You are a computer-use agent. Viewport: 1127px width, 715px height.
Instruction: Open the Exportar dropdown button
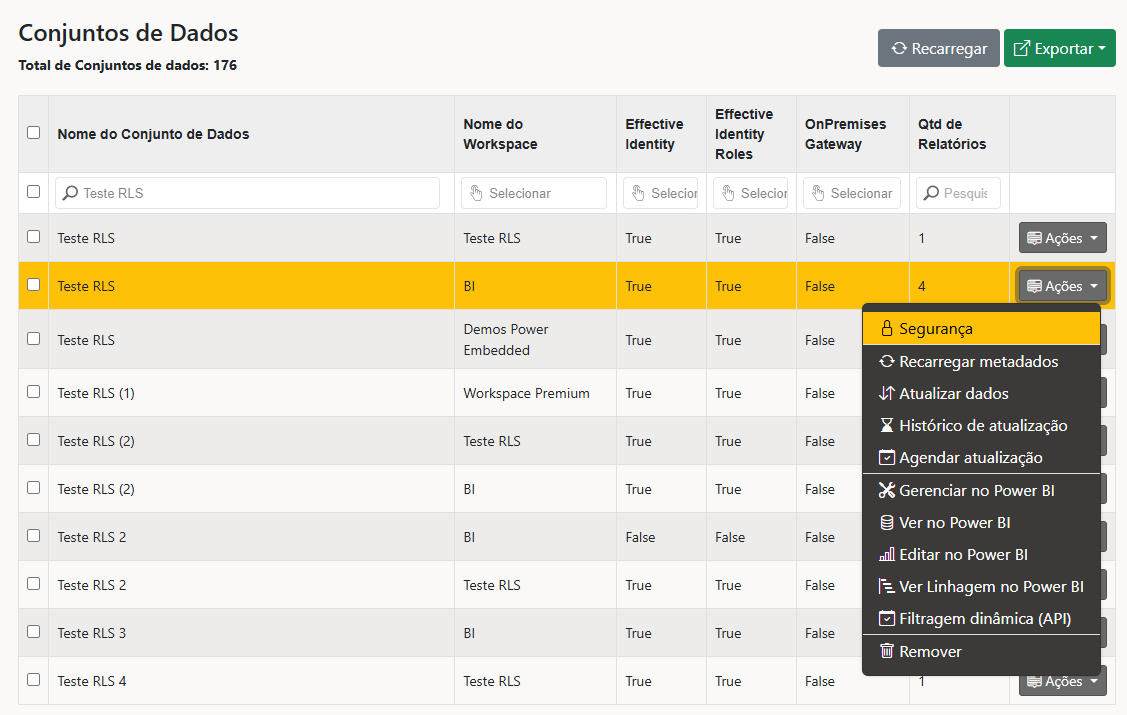pyautogui.click(x=1059, y=48)
